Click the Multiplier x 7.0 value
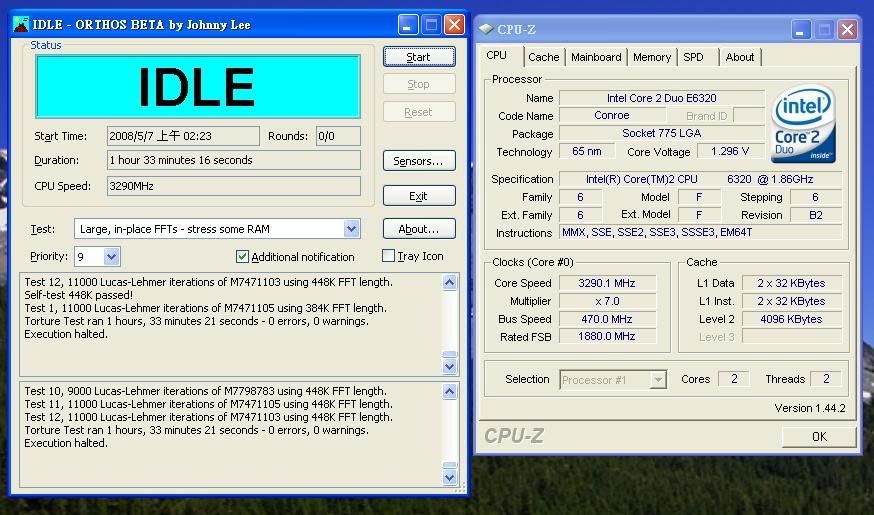874x515 pixels. tap(607, 301)
